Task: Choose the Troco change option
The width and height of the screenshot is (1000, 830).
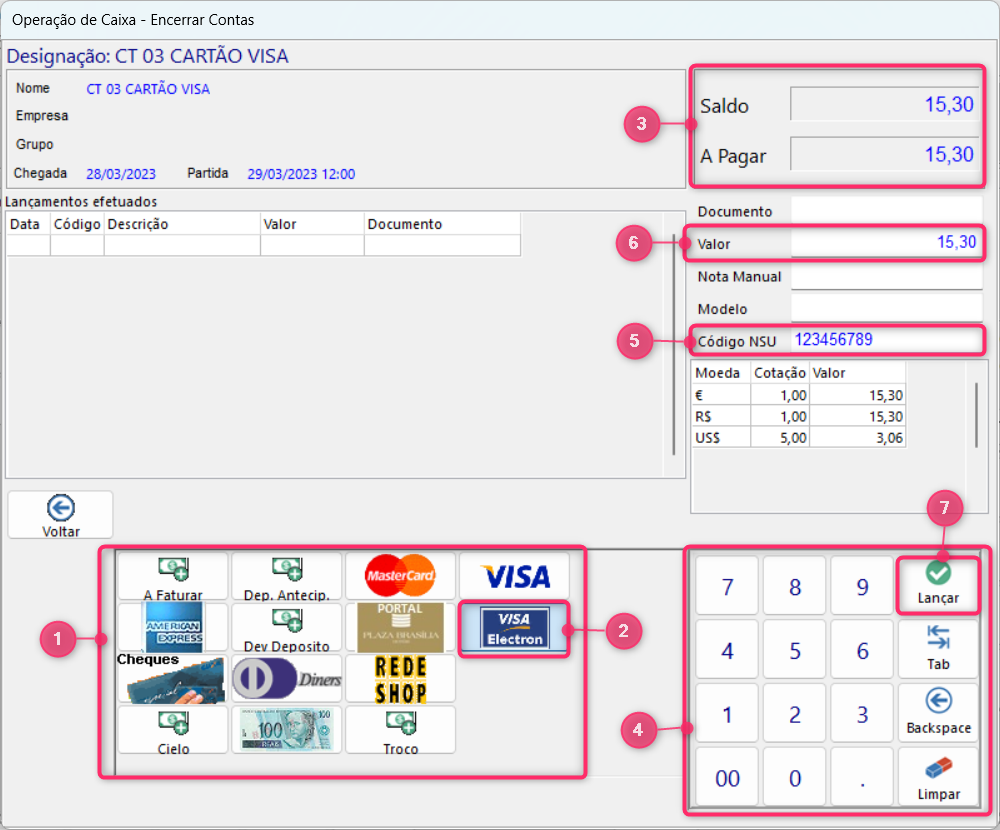Action: click(400, 730)
